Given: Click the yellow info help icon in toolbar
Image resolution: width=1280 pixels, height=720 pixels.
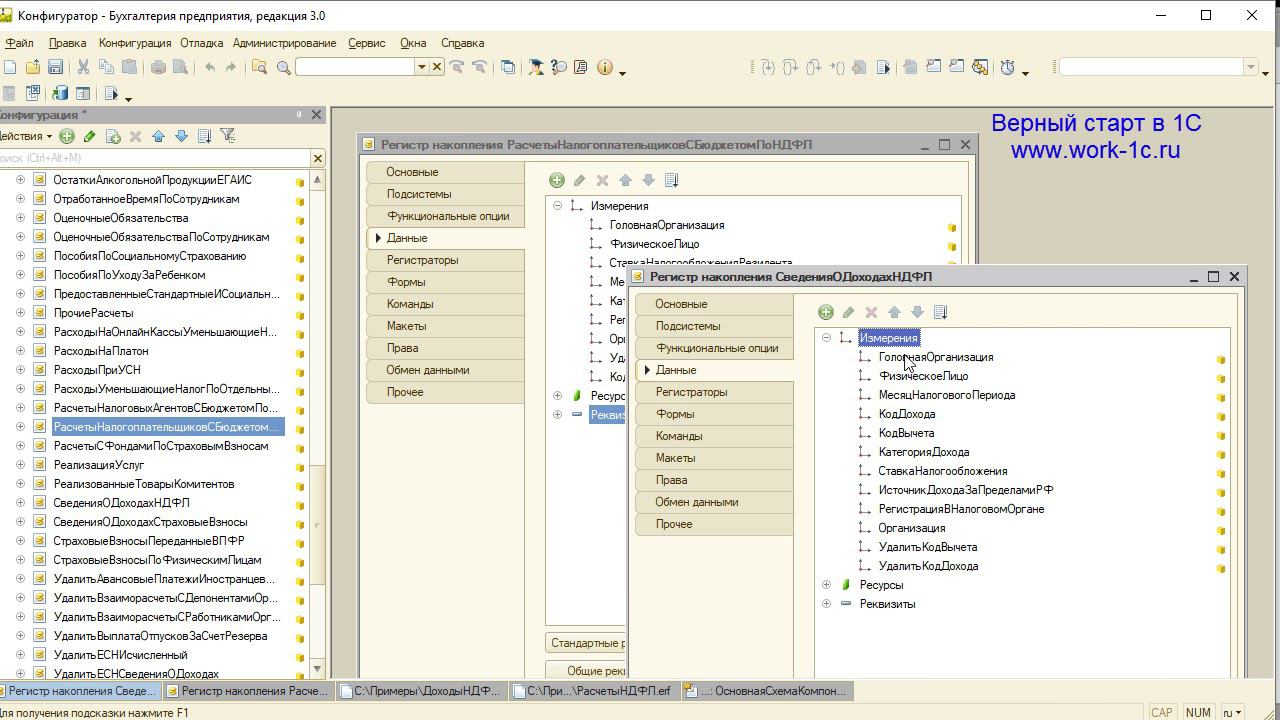Looking at the screenshot, I should pos(604,67).
